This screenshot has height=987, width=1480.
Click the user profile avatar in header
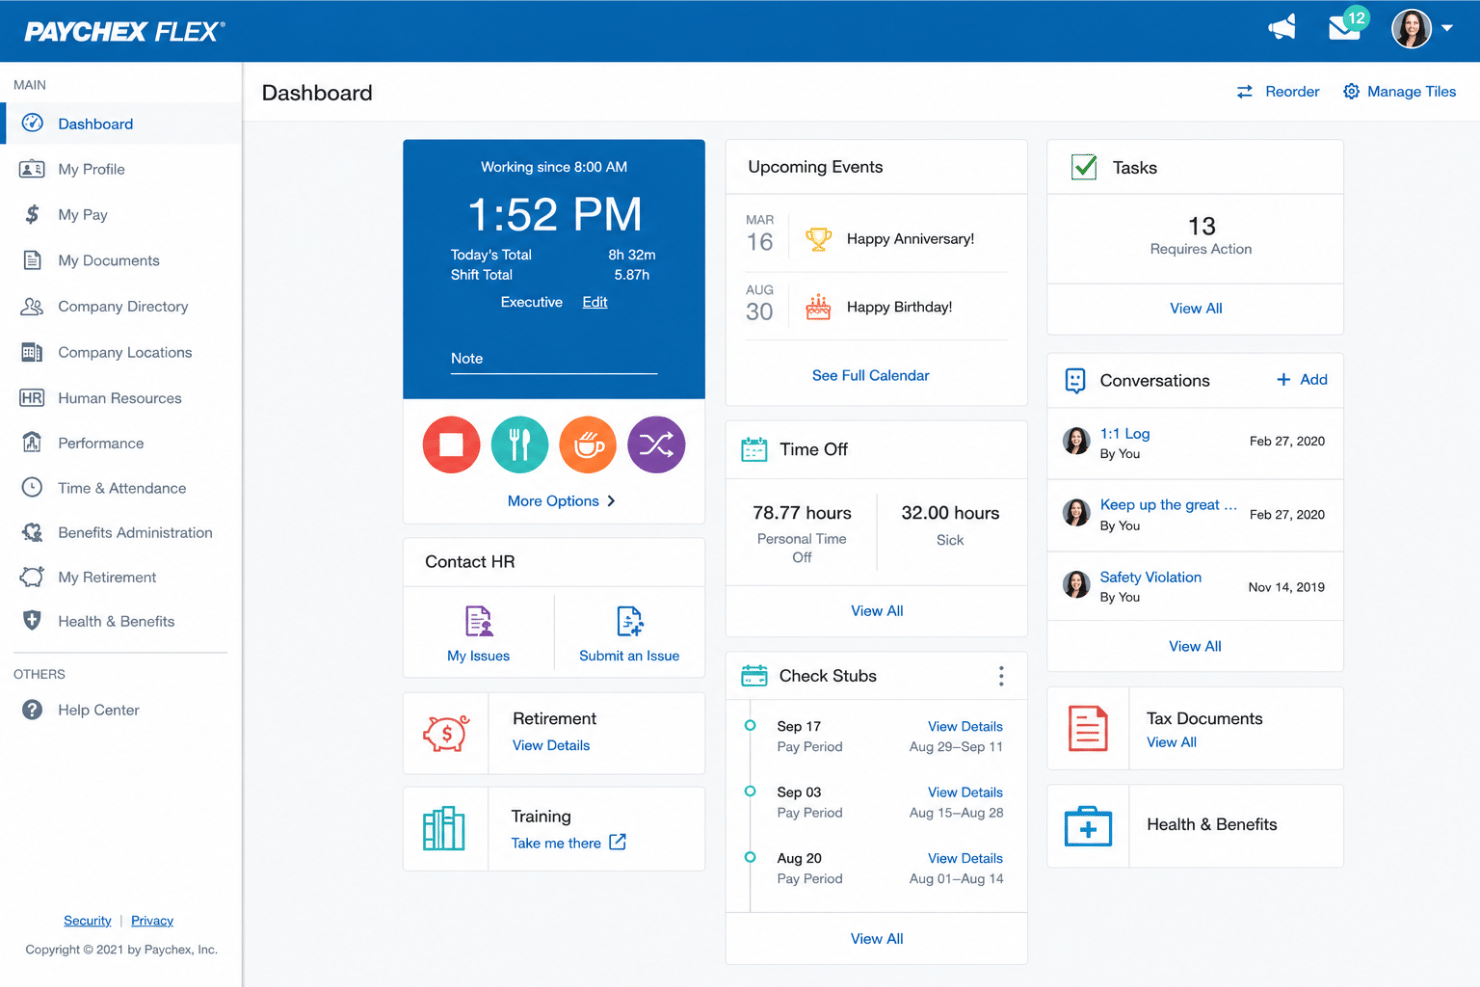coord(1411,28)
